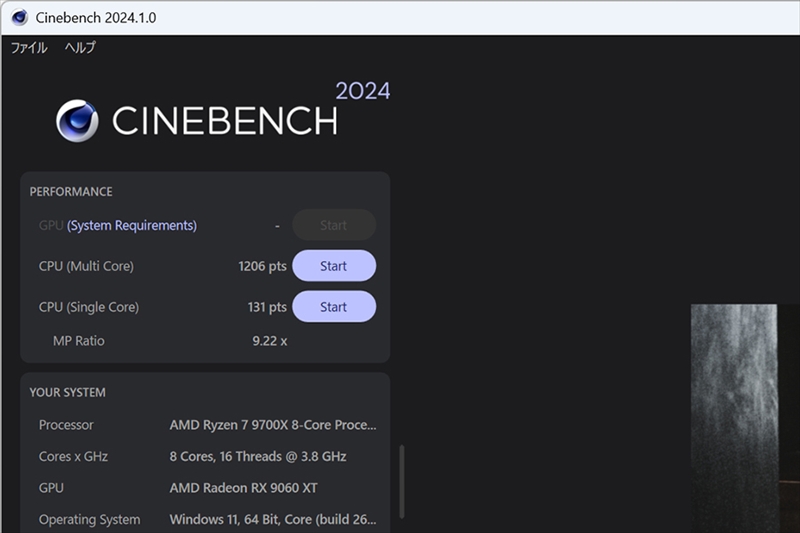
Task: Click the AMD Ryzen 7 9700X processor name
Action: (273, 425)
